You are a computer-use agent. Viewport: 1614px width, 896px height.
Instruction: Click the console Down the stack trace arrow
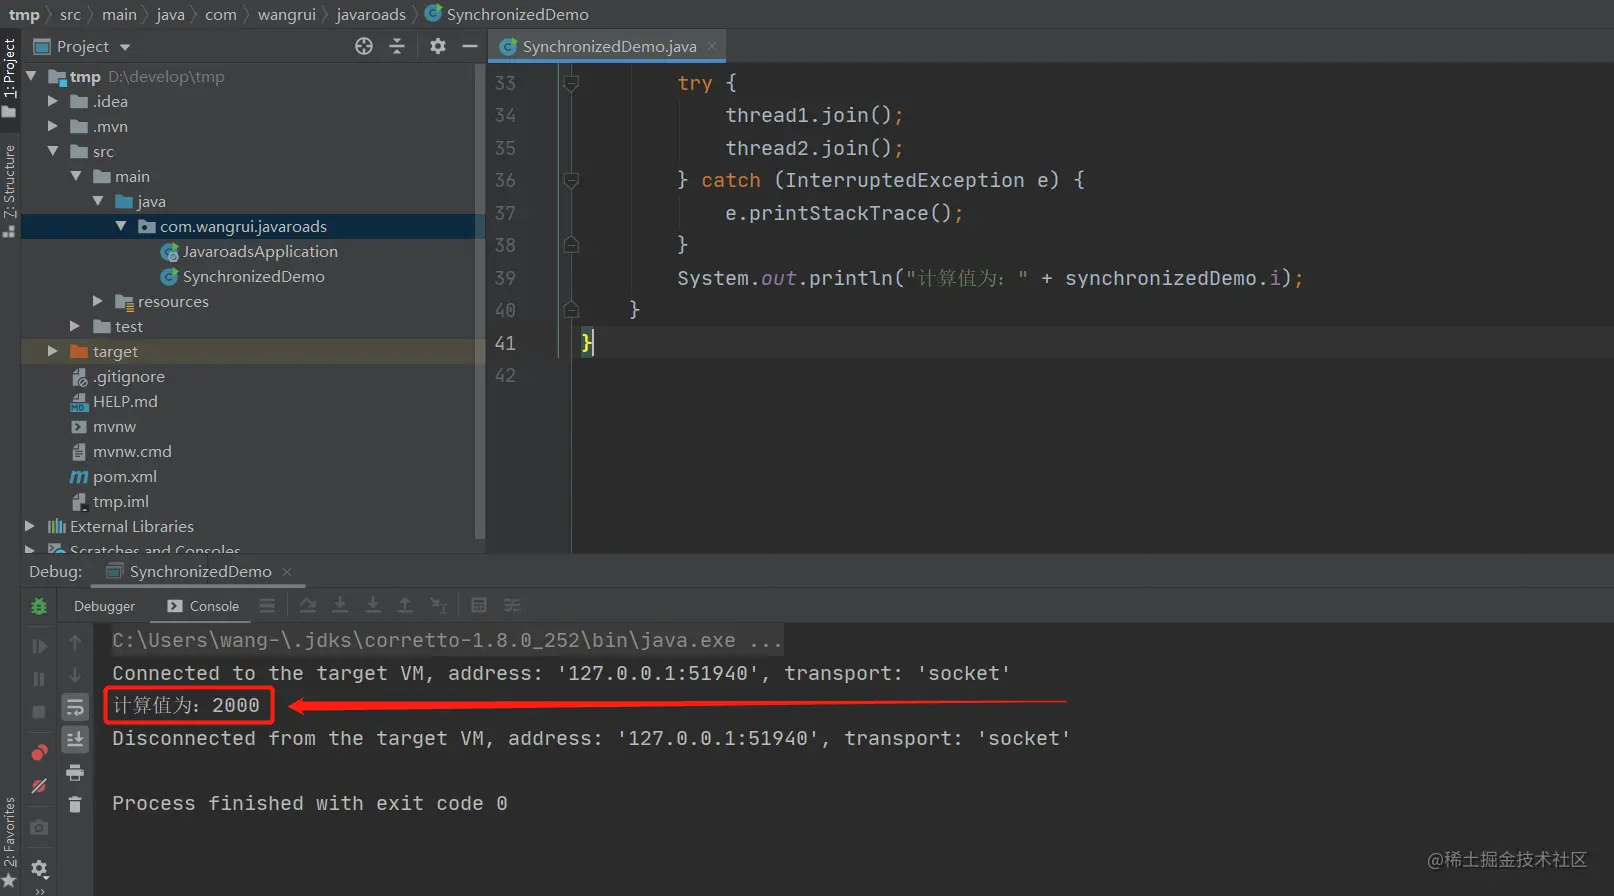point(75,675)
